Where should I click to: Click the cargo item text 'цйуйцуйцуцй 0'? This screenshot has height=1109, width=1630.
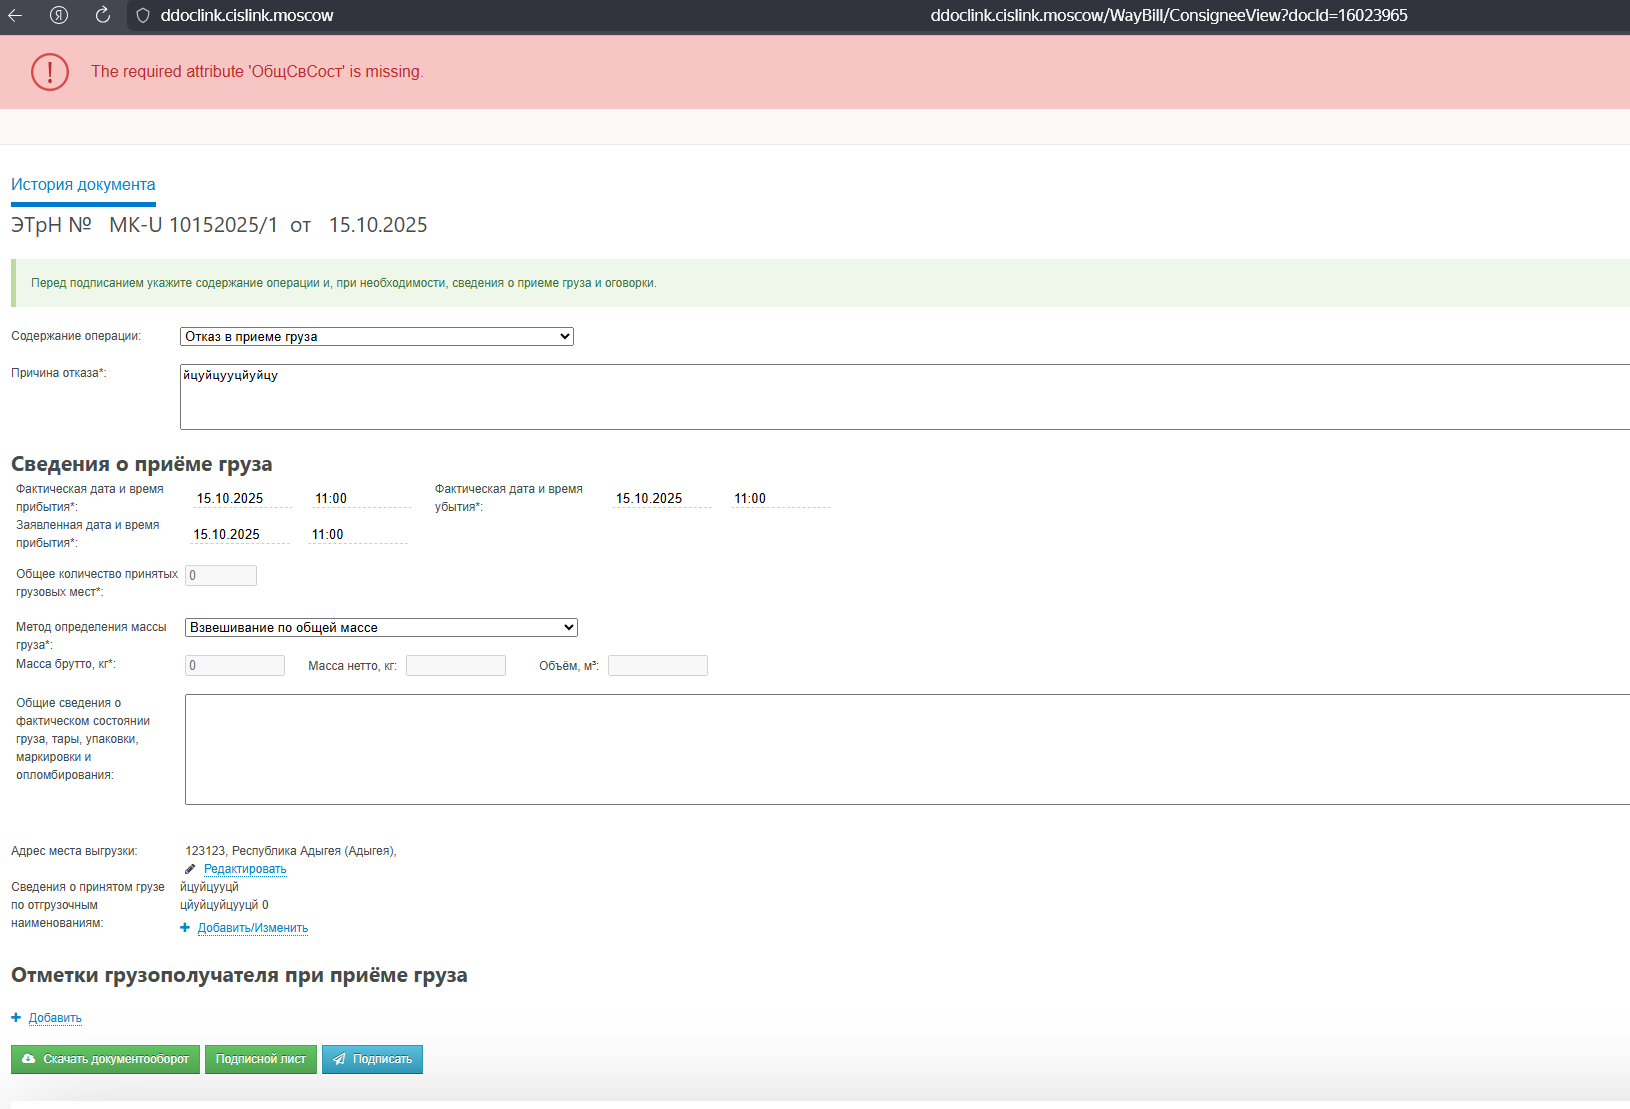[x=224, y=905]
